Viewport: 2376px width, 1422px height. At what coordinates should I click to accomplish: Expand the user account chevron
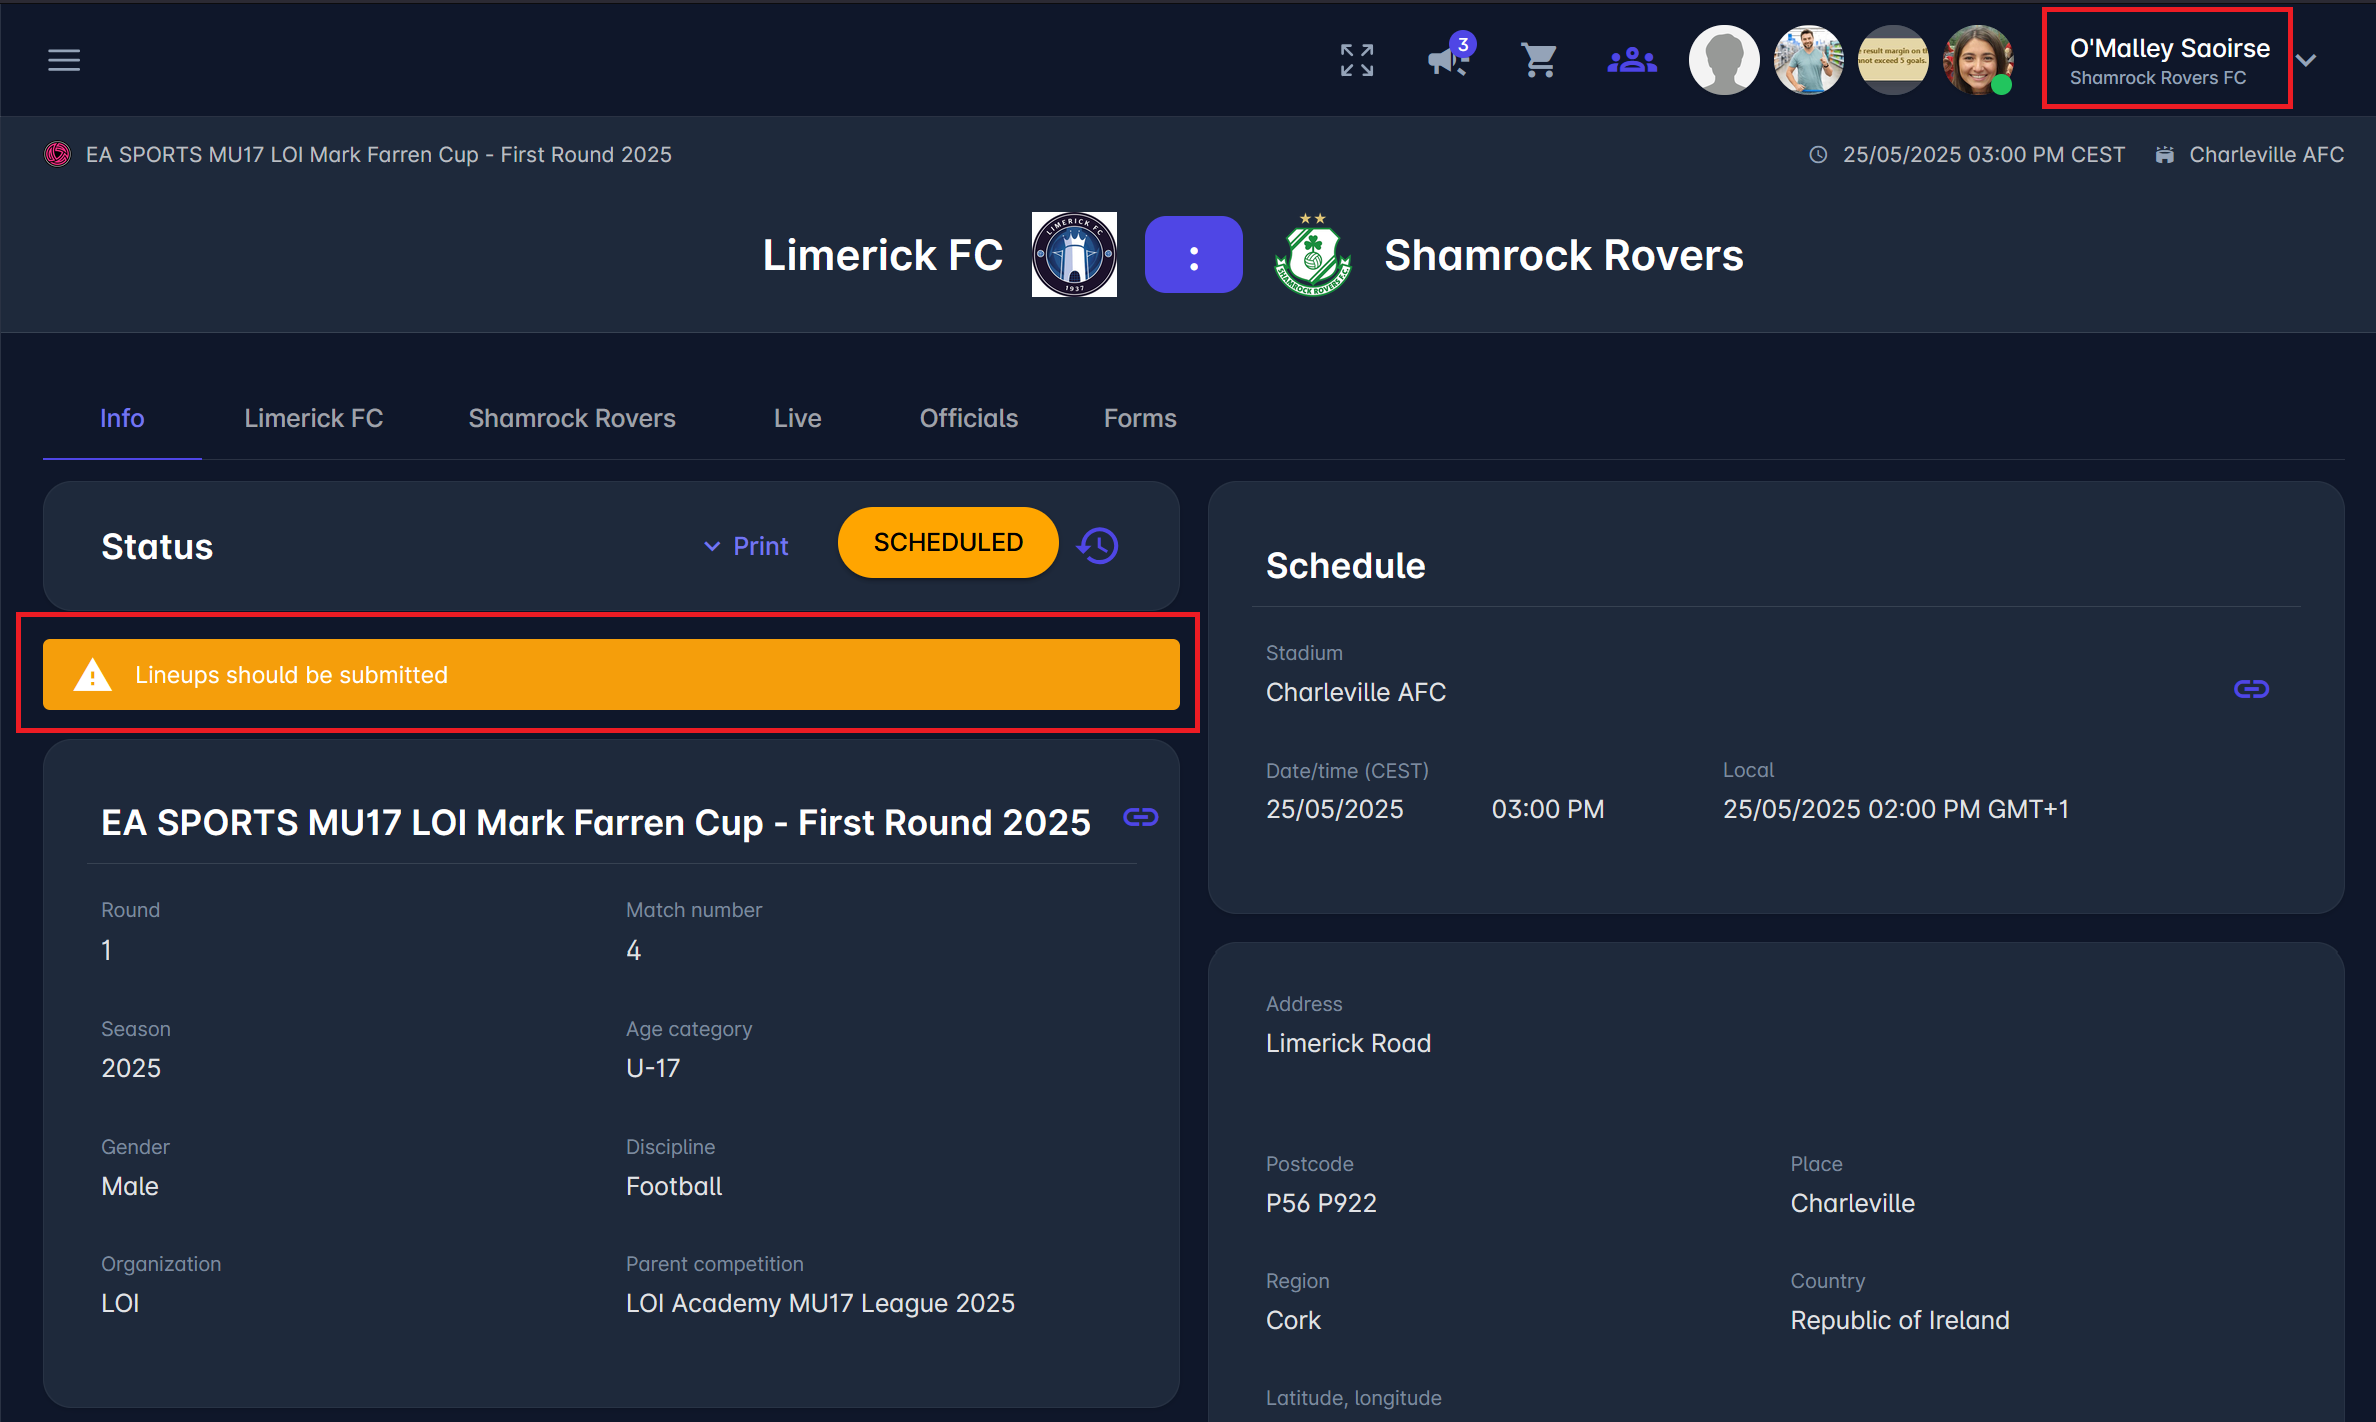pyautogui.click(x=2306, y=60)
